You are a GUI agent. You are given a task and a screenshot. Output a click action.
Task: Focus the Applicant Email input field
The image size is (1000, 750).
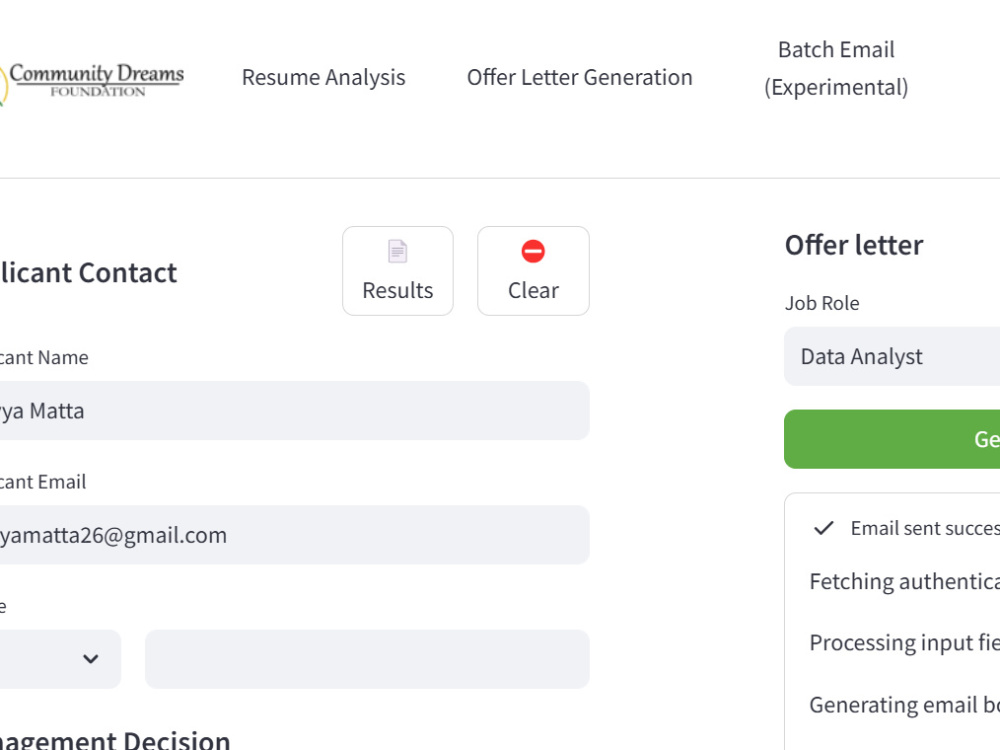[294, 535]
